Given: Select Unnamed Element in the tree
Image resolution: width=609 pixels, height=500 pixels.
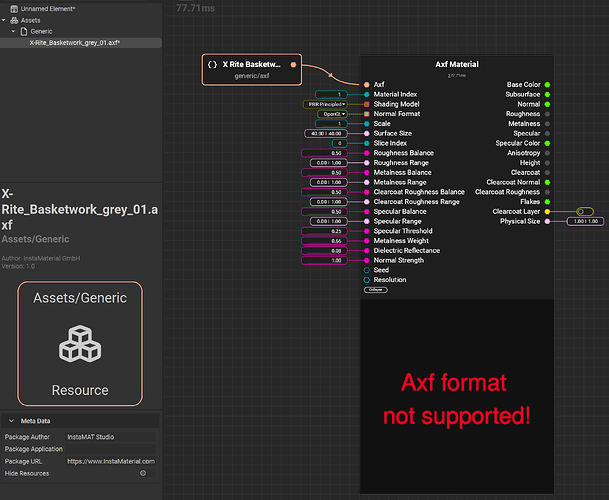Looking at the screenshot, I should coord(47,9).
